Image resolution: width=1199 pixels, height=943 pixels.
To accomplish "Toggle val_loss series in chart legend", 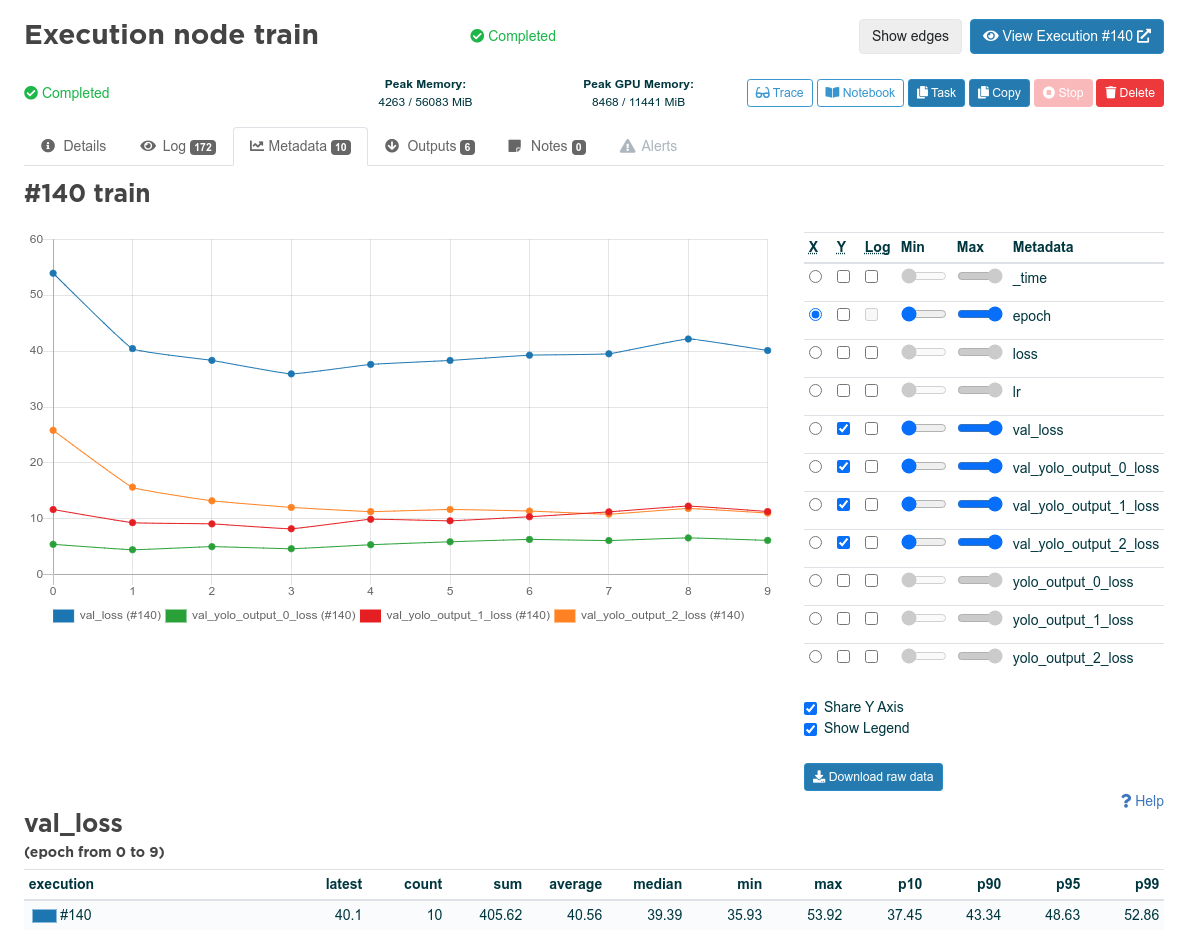I will click(107, 615).
